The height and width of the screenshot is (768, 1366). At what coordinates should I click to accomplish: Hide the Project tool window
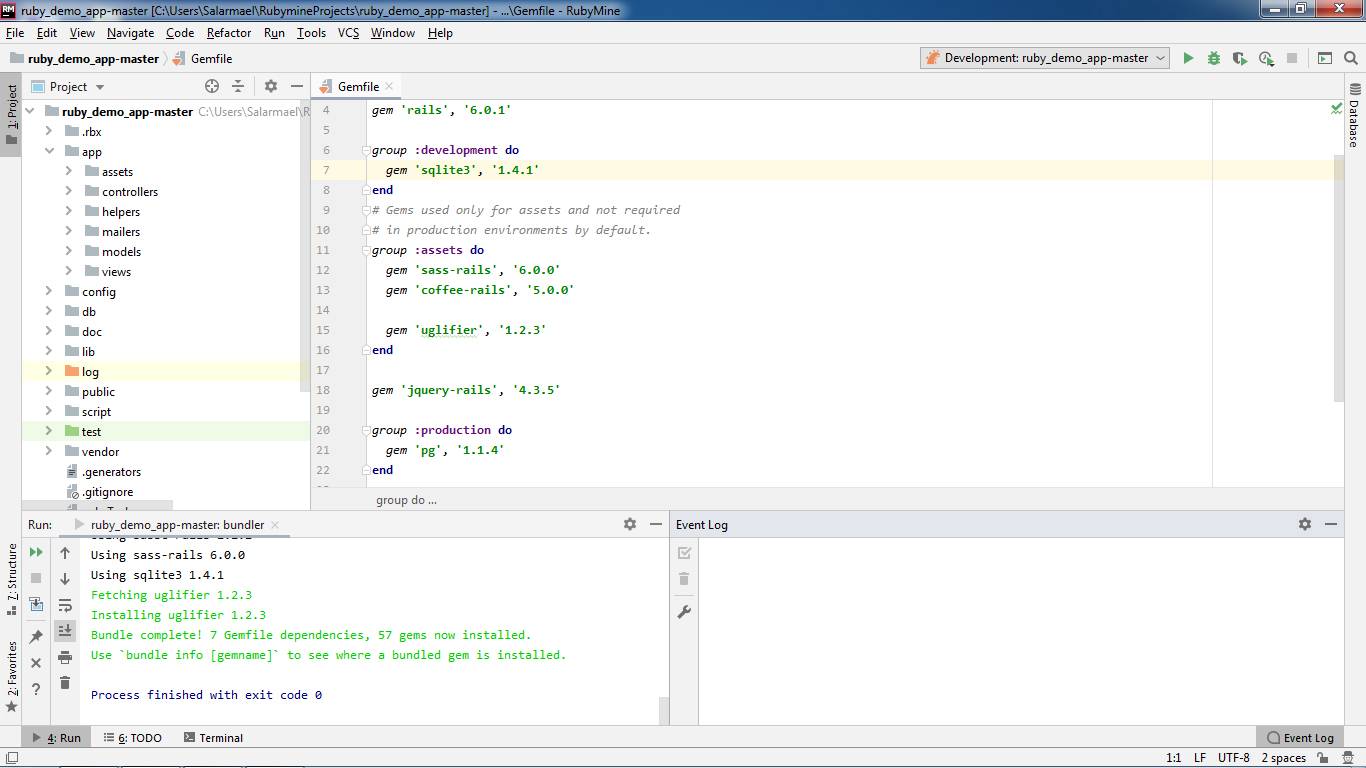pos(297,86)
